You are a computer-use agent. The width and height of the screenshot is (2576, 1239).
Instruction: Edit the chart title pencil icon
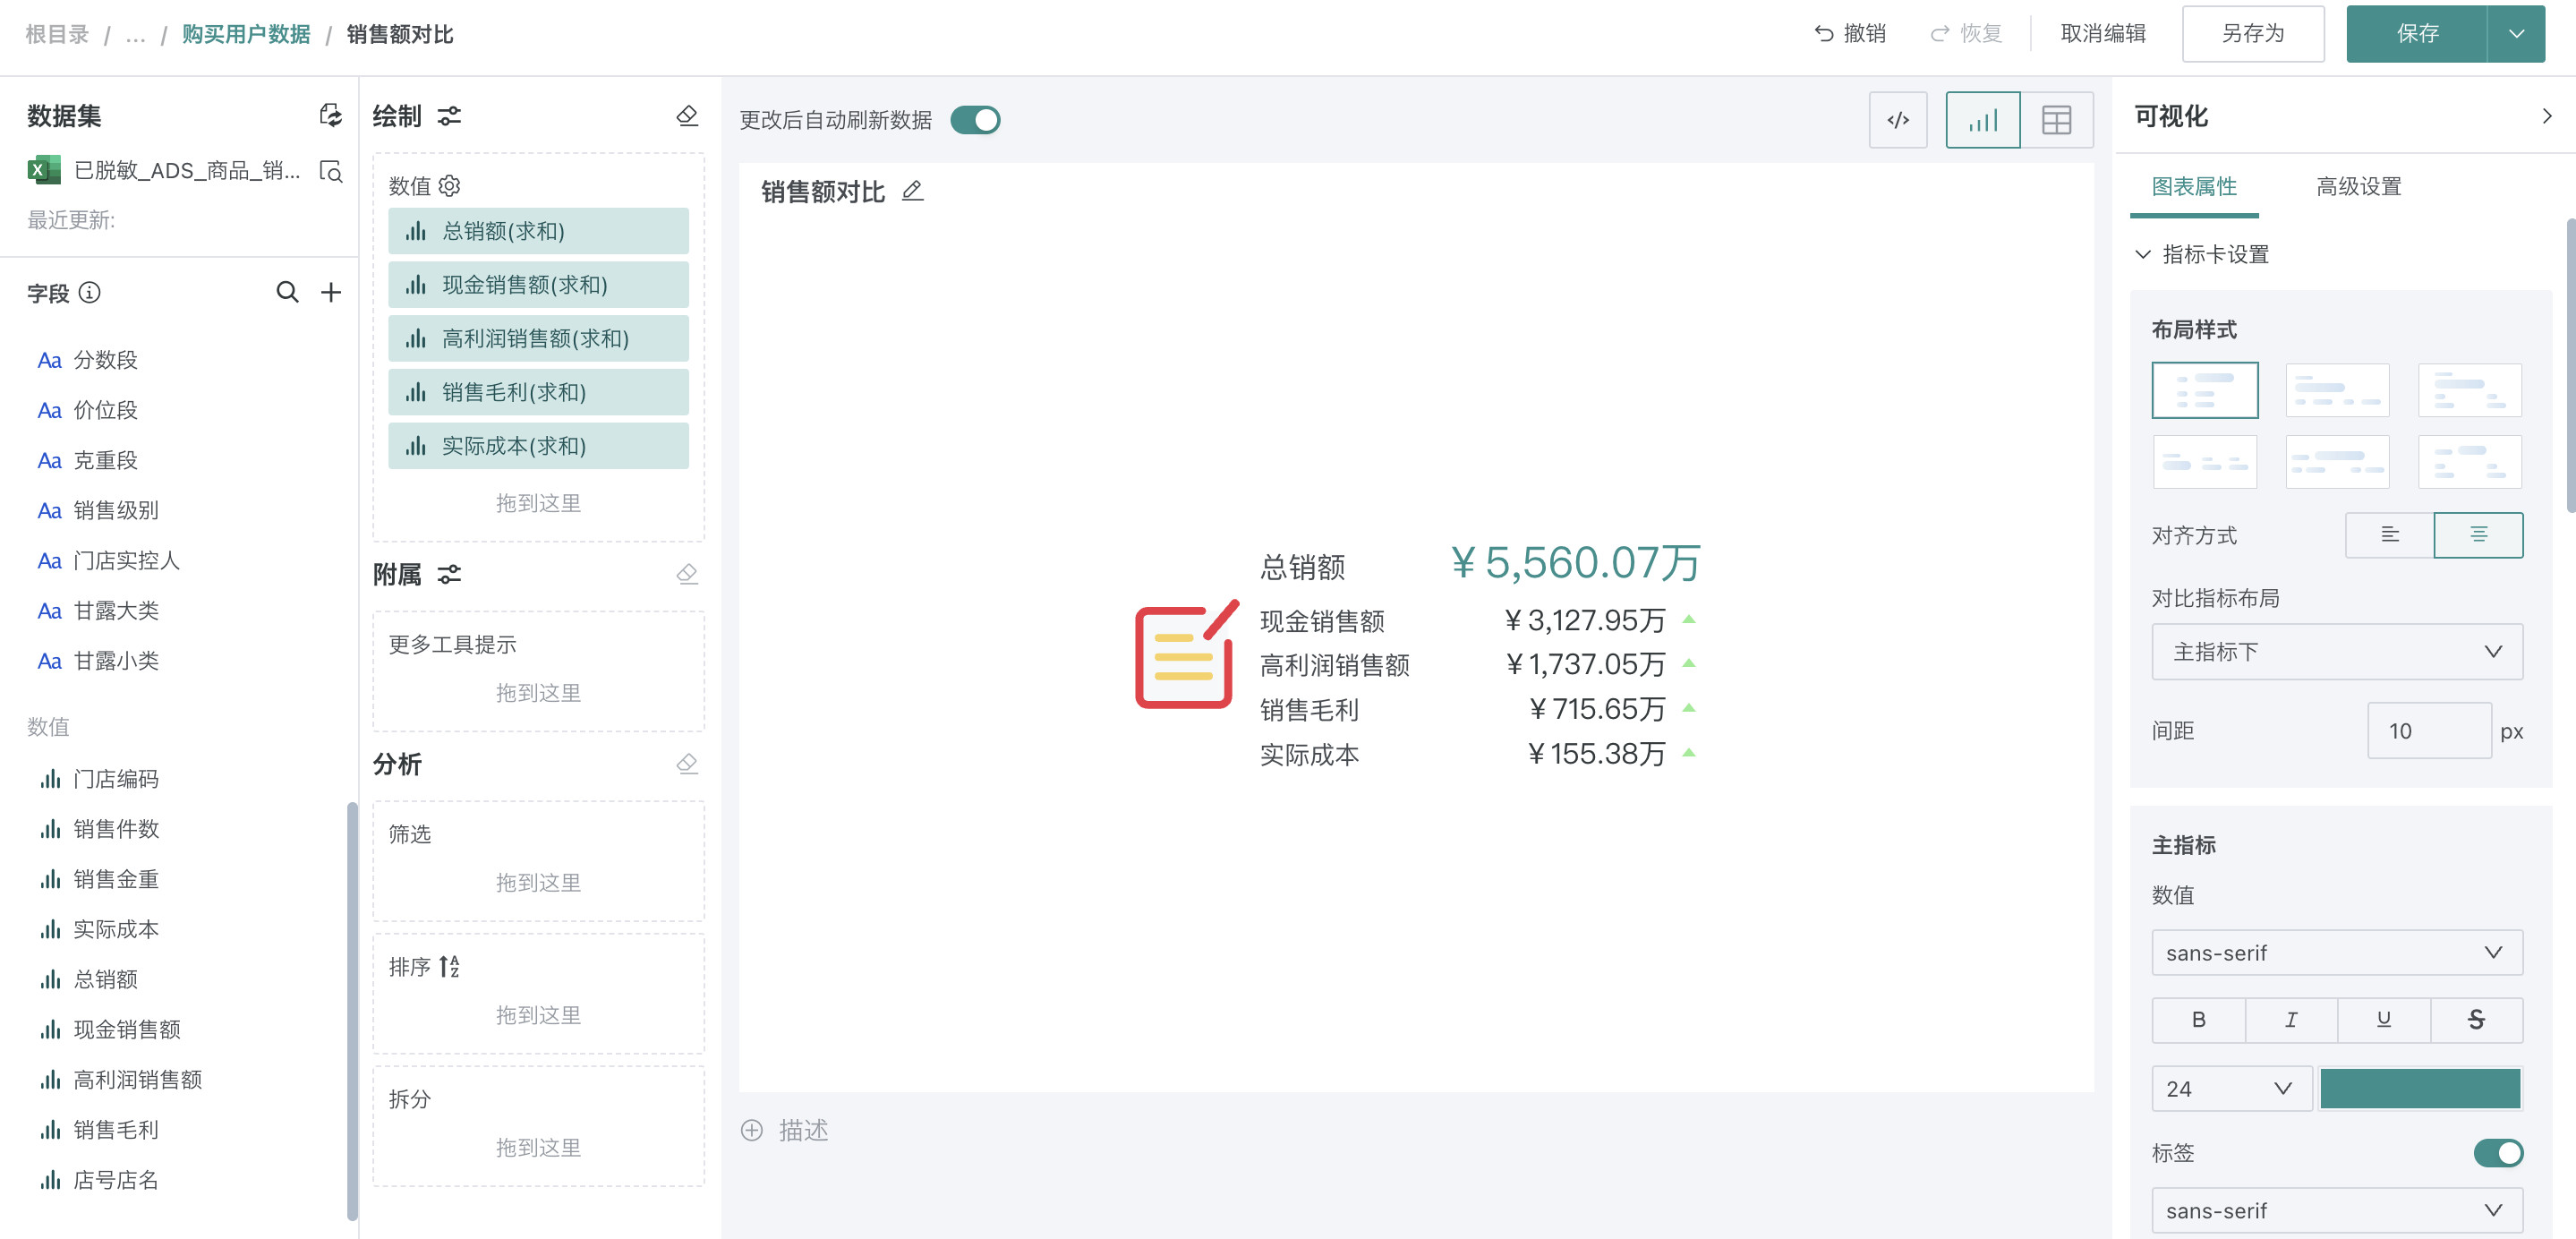[x=912, y=191]
